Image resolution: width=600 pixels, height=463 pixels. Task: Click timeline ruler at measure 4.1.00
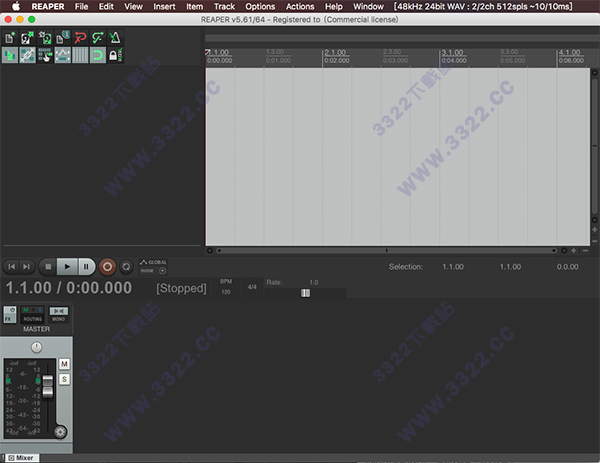point(570,52)
